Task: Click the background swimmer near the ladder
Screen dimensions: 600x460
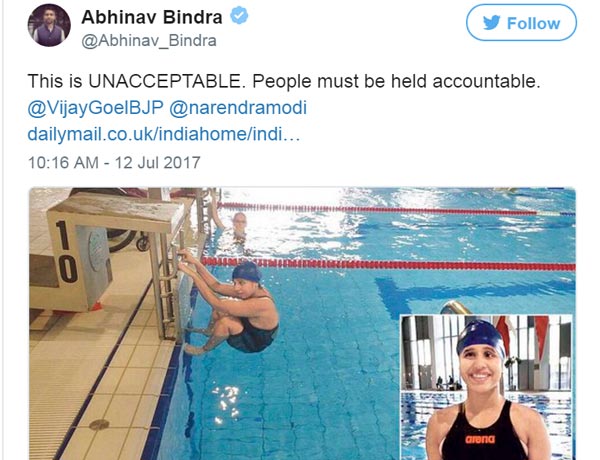Action: 239,225
